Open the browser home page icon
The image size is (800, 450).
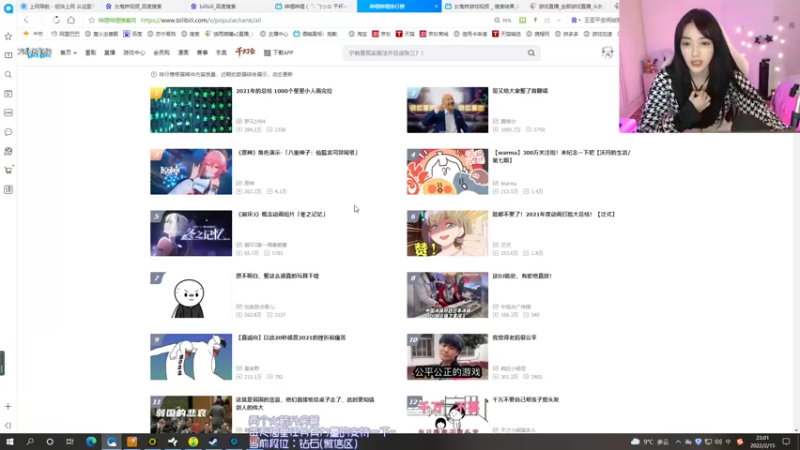click(71, 20)
